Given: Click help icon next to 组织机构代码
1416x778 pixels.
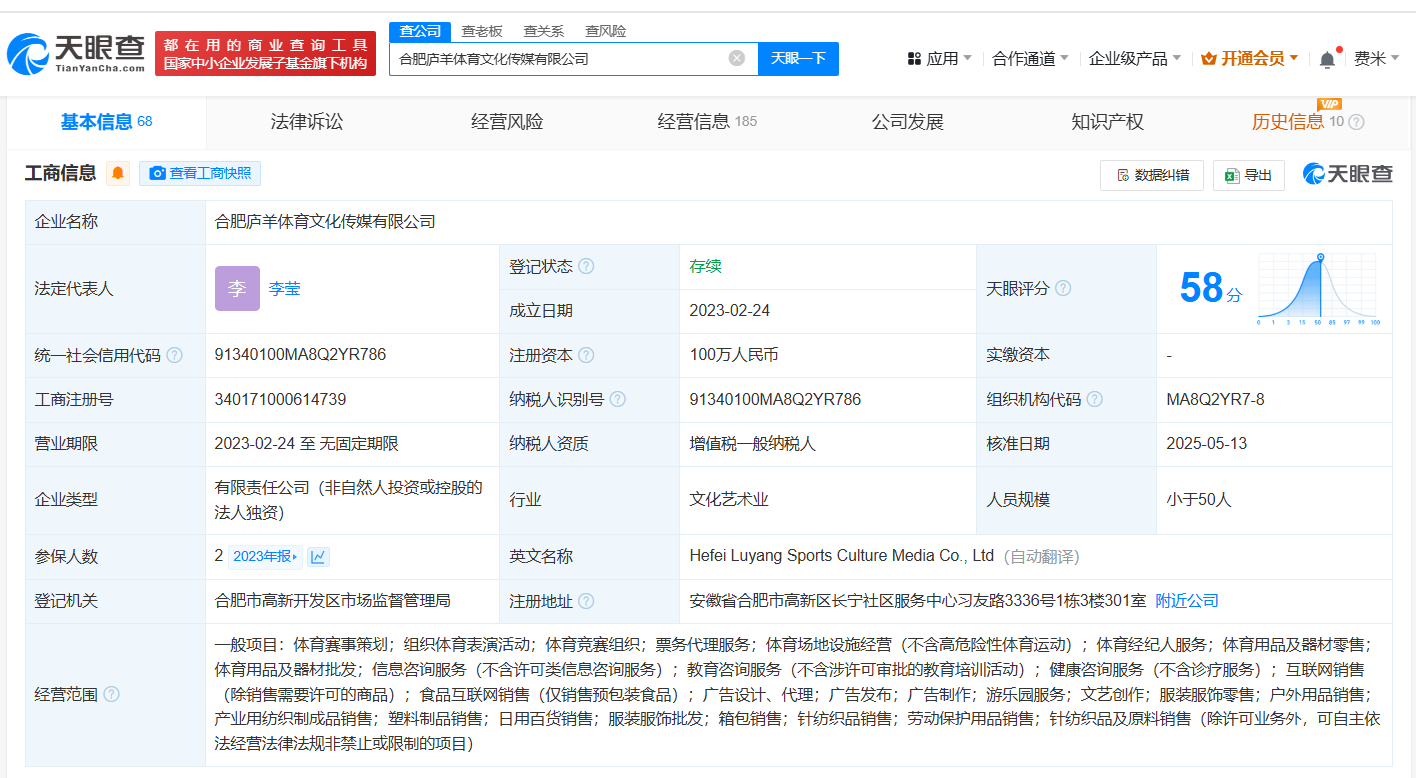Looking at the screenshot, I should click(1095, 399).
